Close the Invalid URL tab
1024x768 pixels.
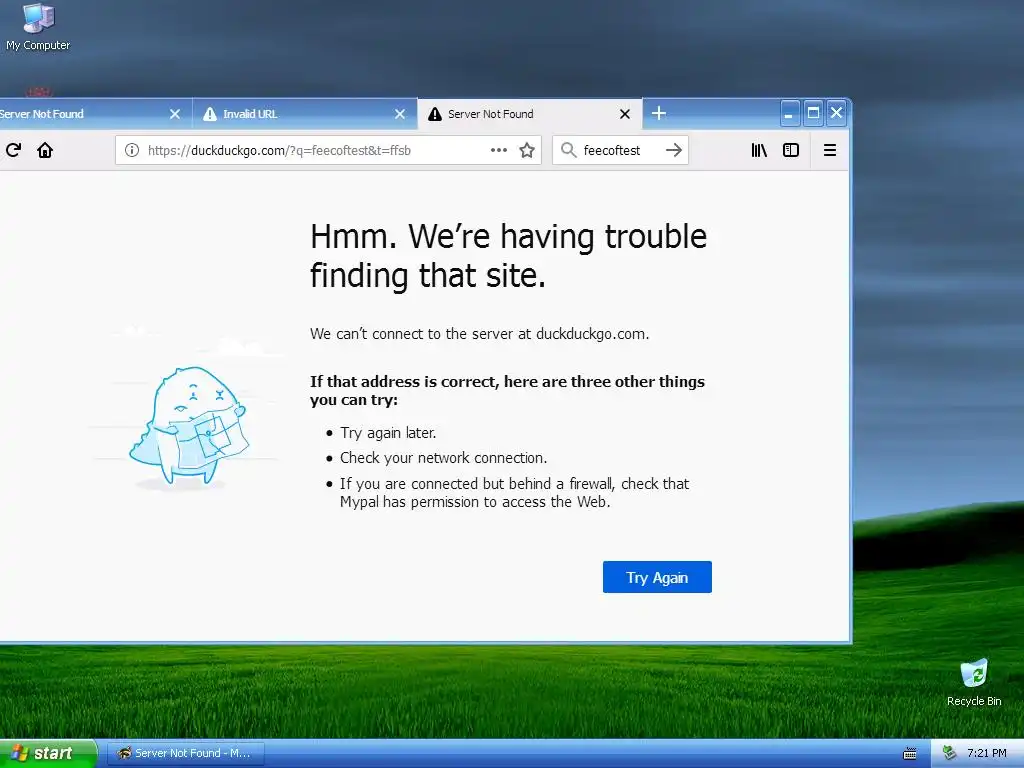pyautogui.click(x=400, y=114)
